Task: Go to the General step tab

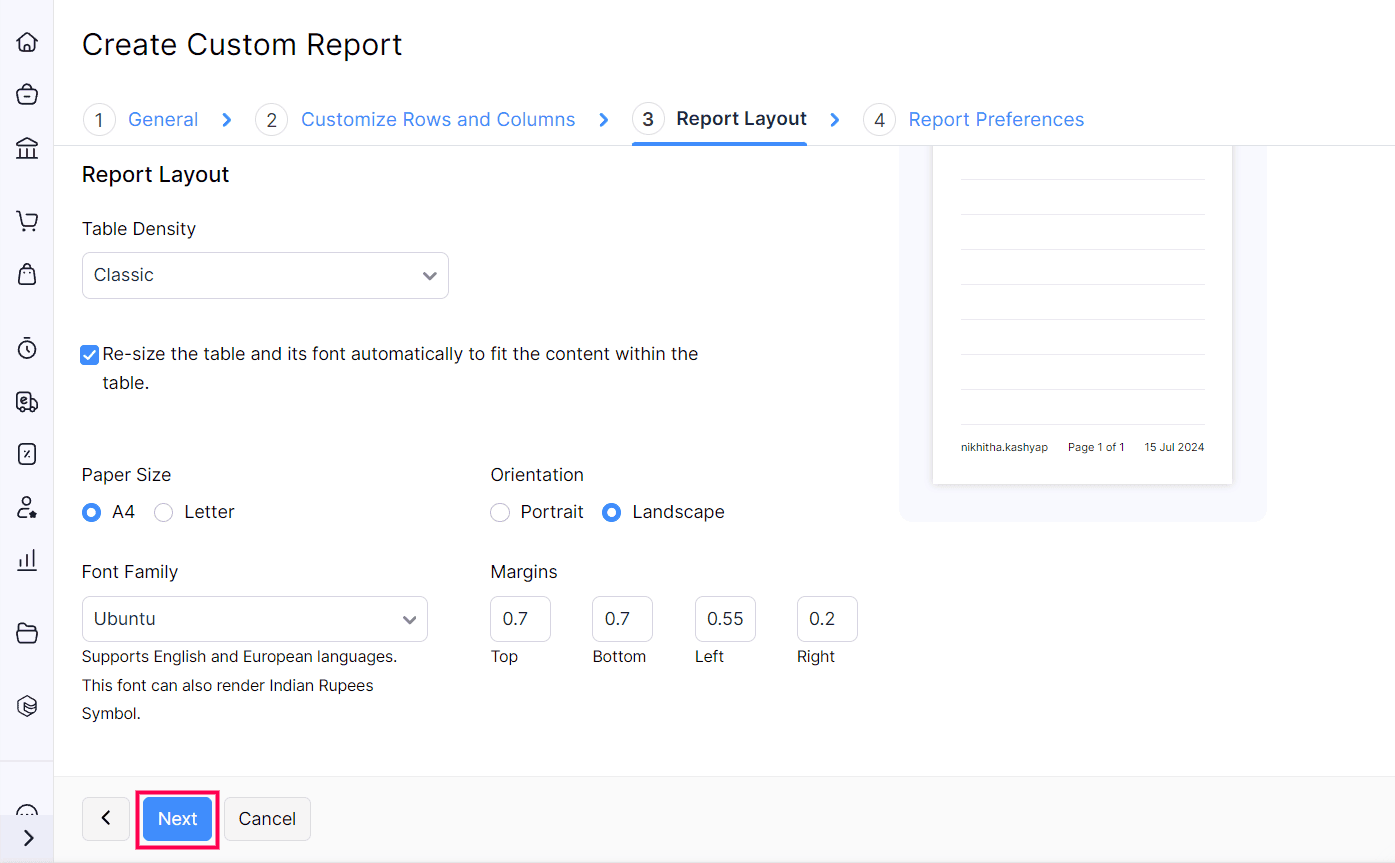Action: point(162,120)
